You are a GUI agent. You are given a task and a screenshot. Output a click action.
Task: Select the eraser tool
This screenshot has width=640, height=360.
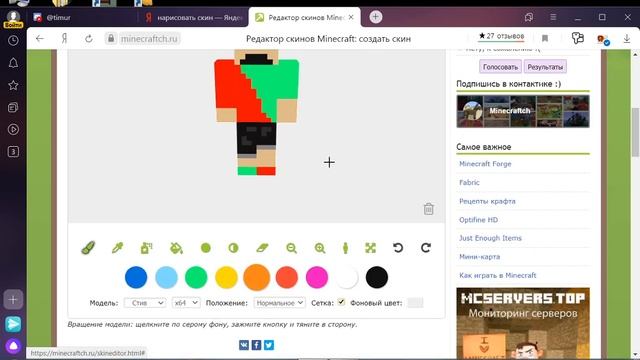tap(262, 248)
